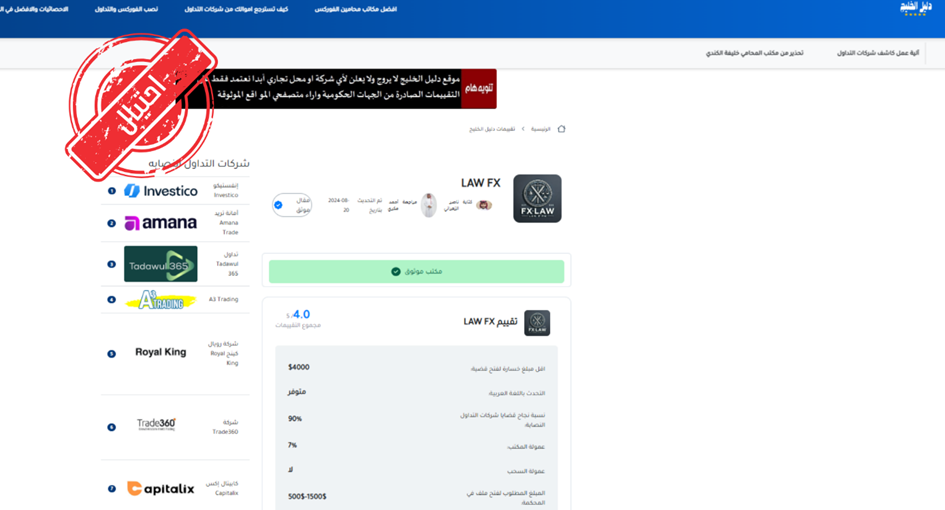Click the small FX LAW rating logo
This screenshot has width=945, height=510.
tap(537, 323)
